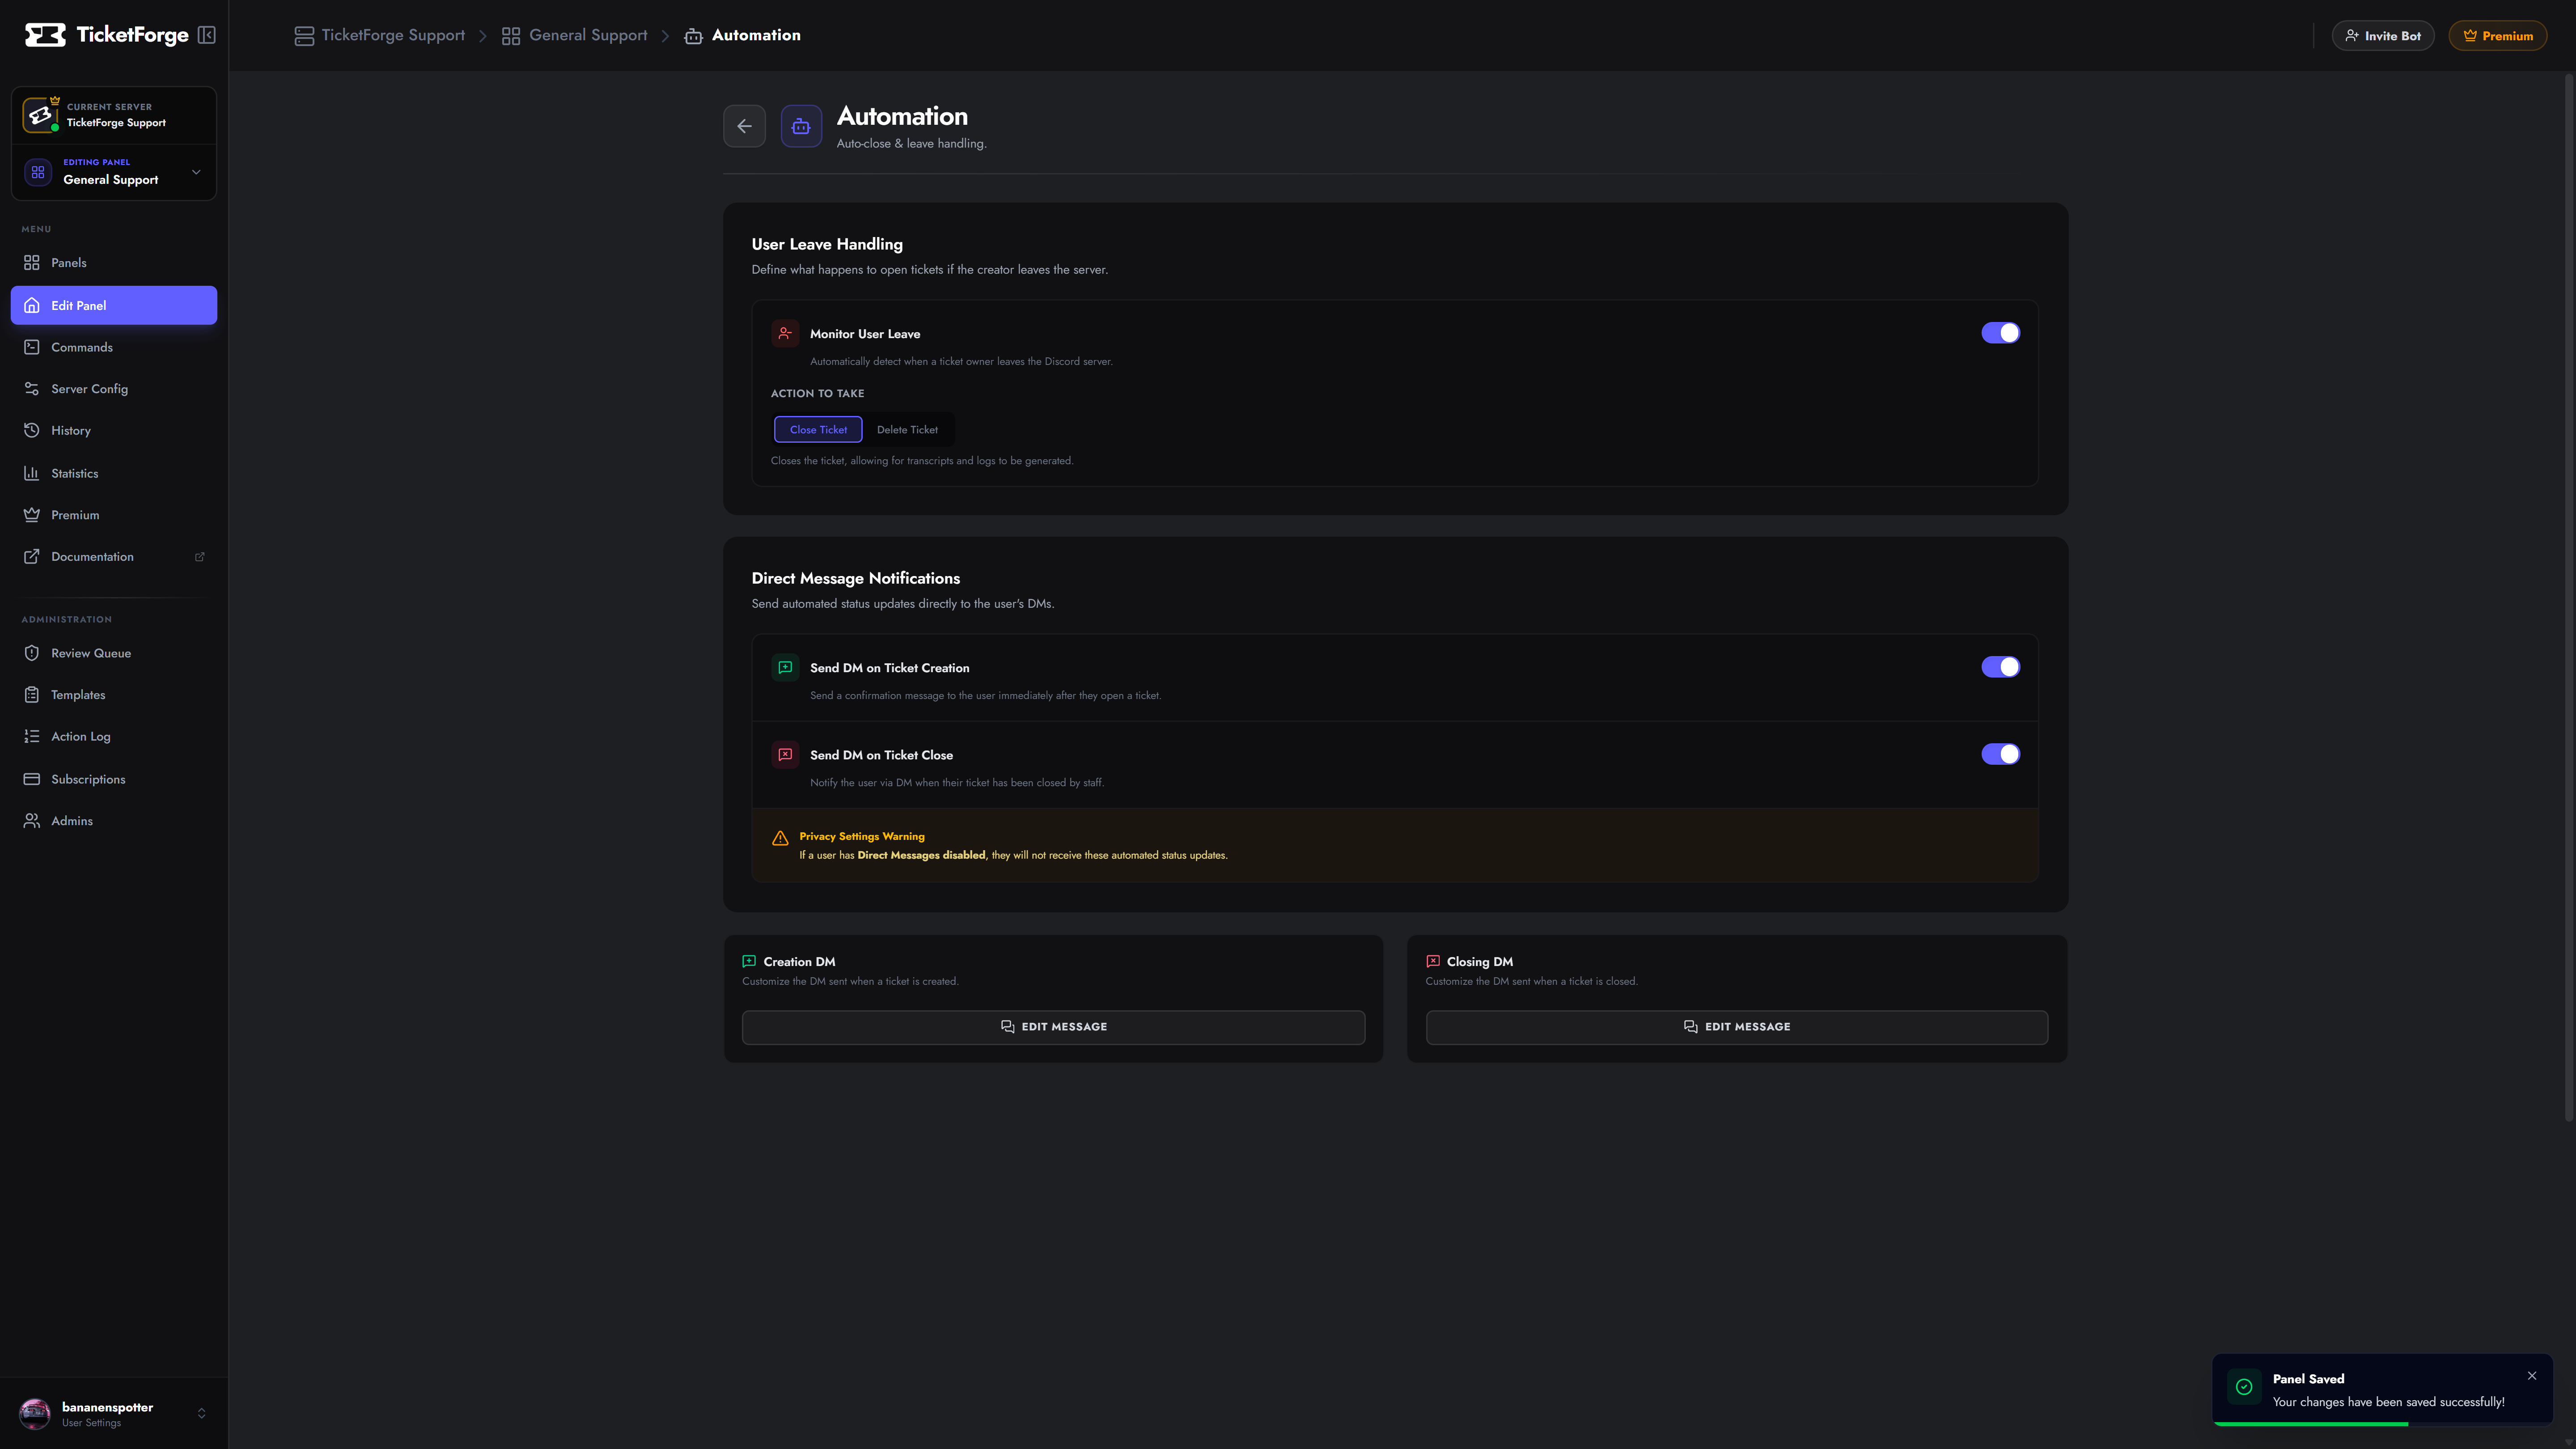Click the Privacy Settings Warning triangle icon
2576x1449 pixels.
point(780,838)
